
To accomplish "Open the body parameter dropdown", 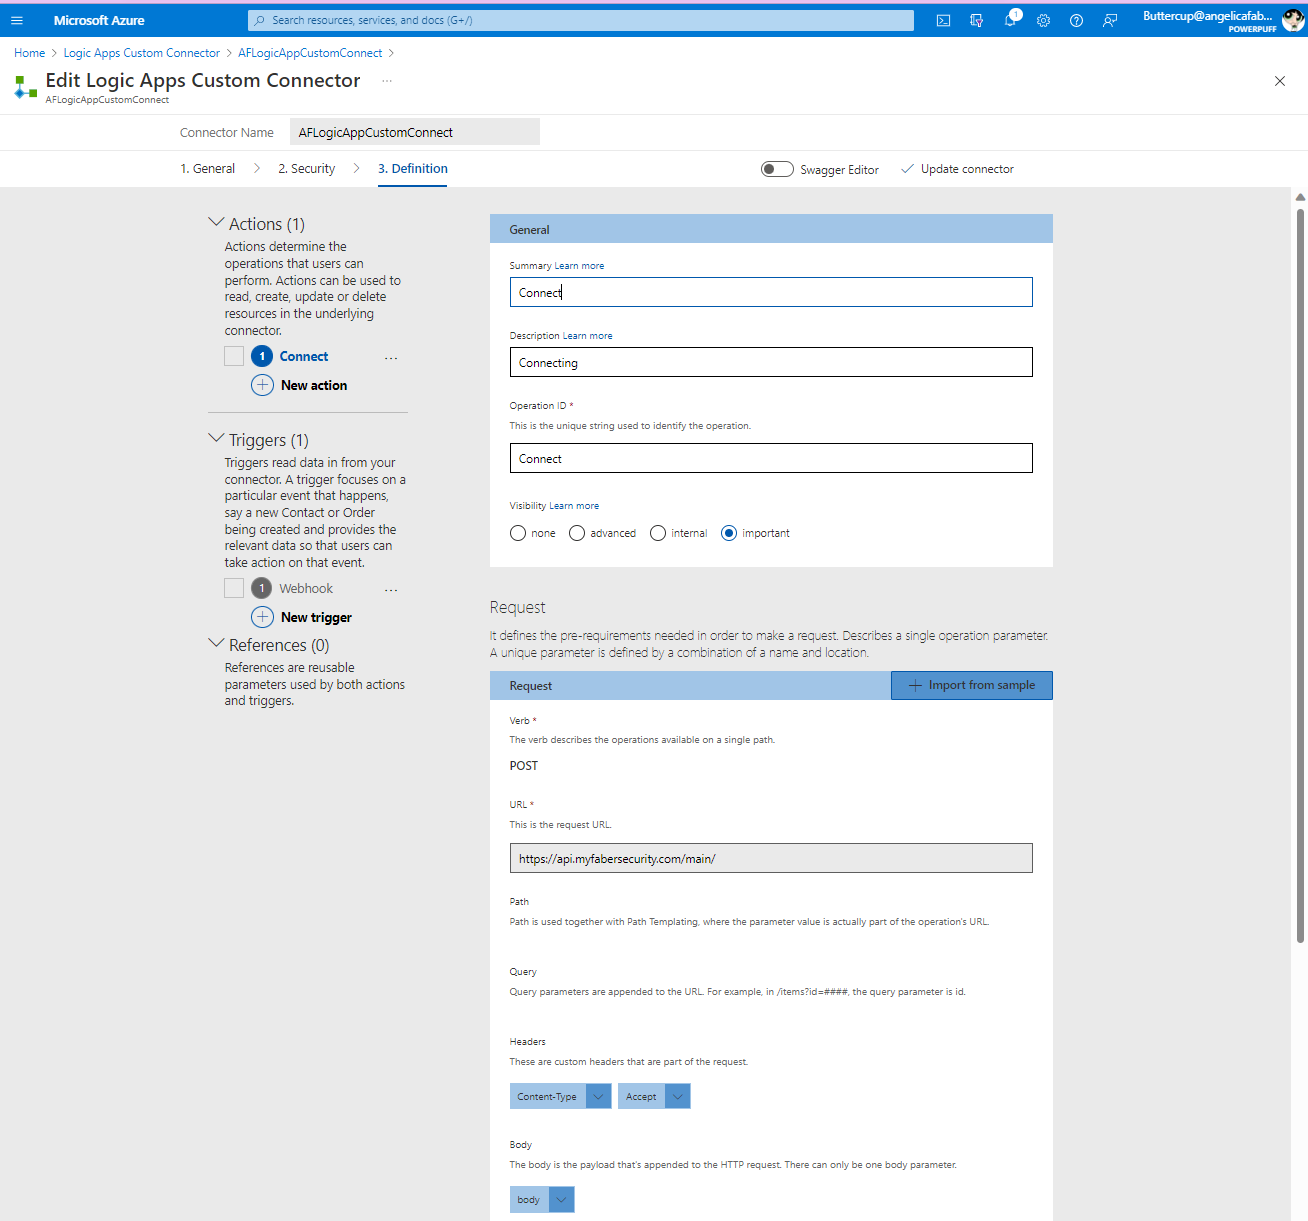I will (560, 1199).
